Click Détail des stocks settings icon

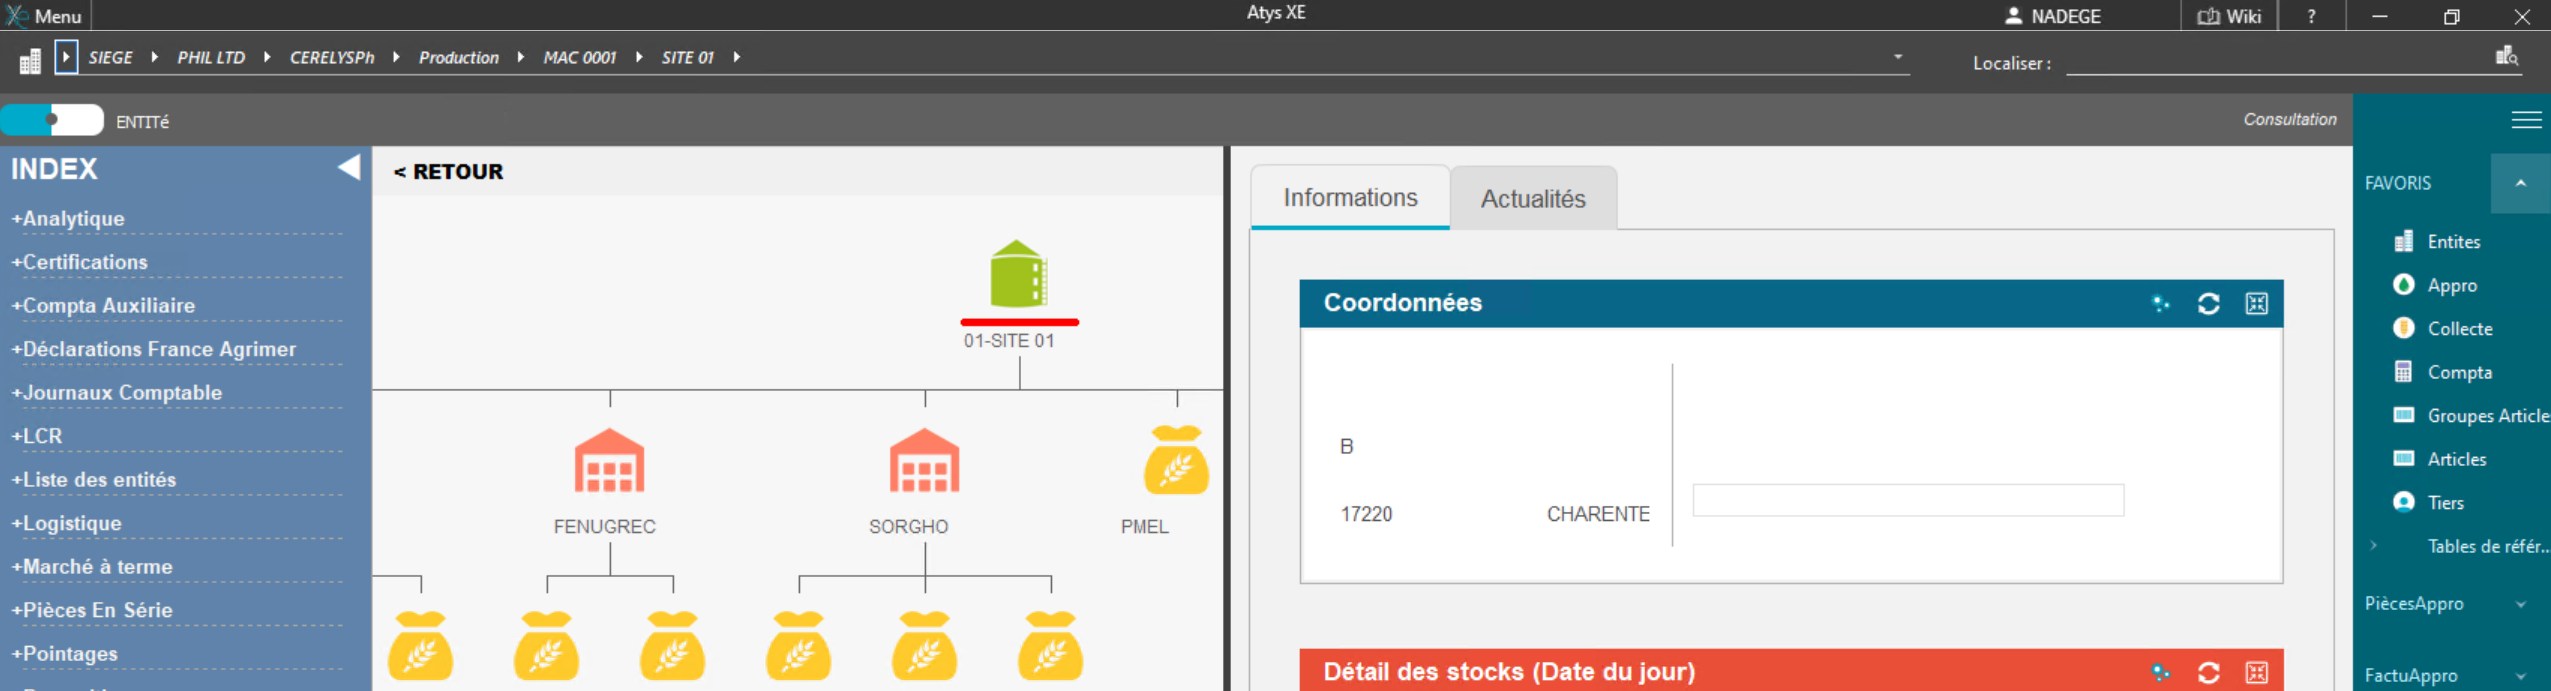2160,672
